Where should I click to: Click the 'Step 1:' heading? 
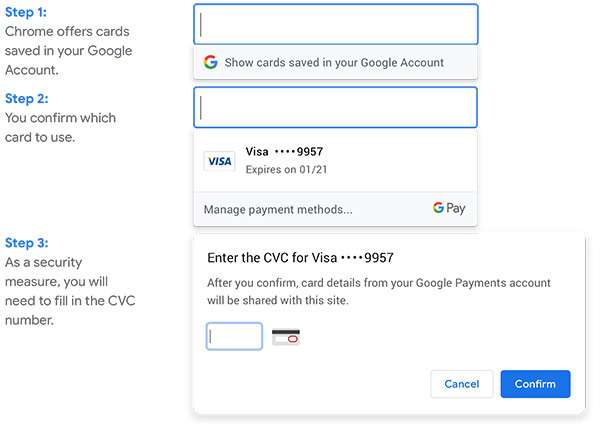(x=26, y=12)
